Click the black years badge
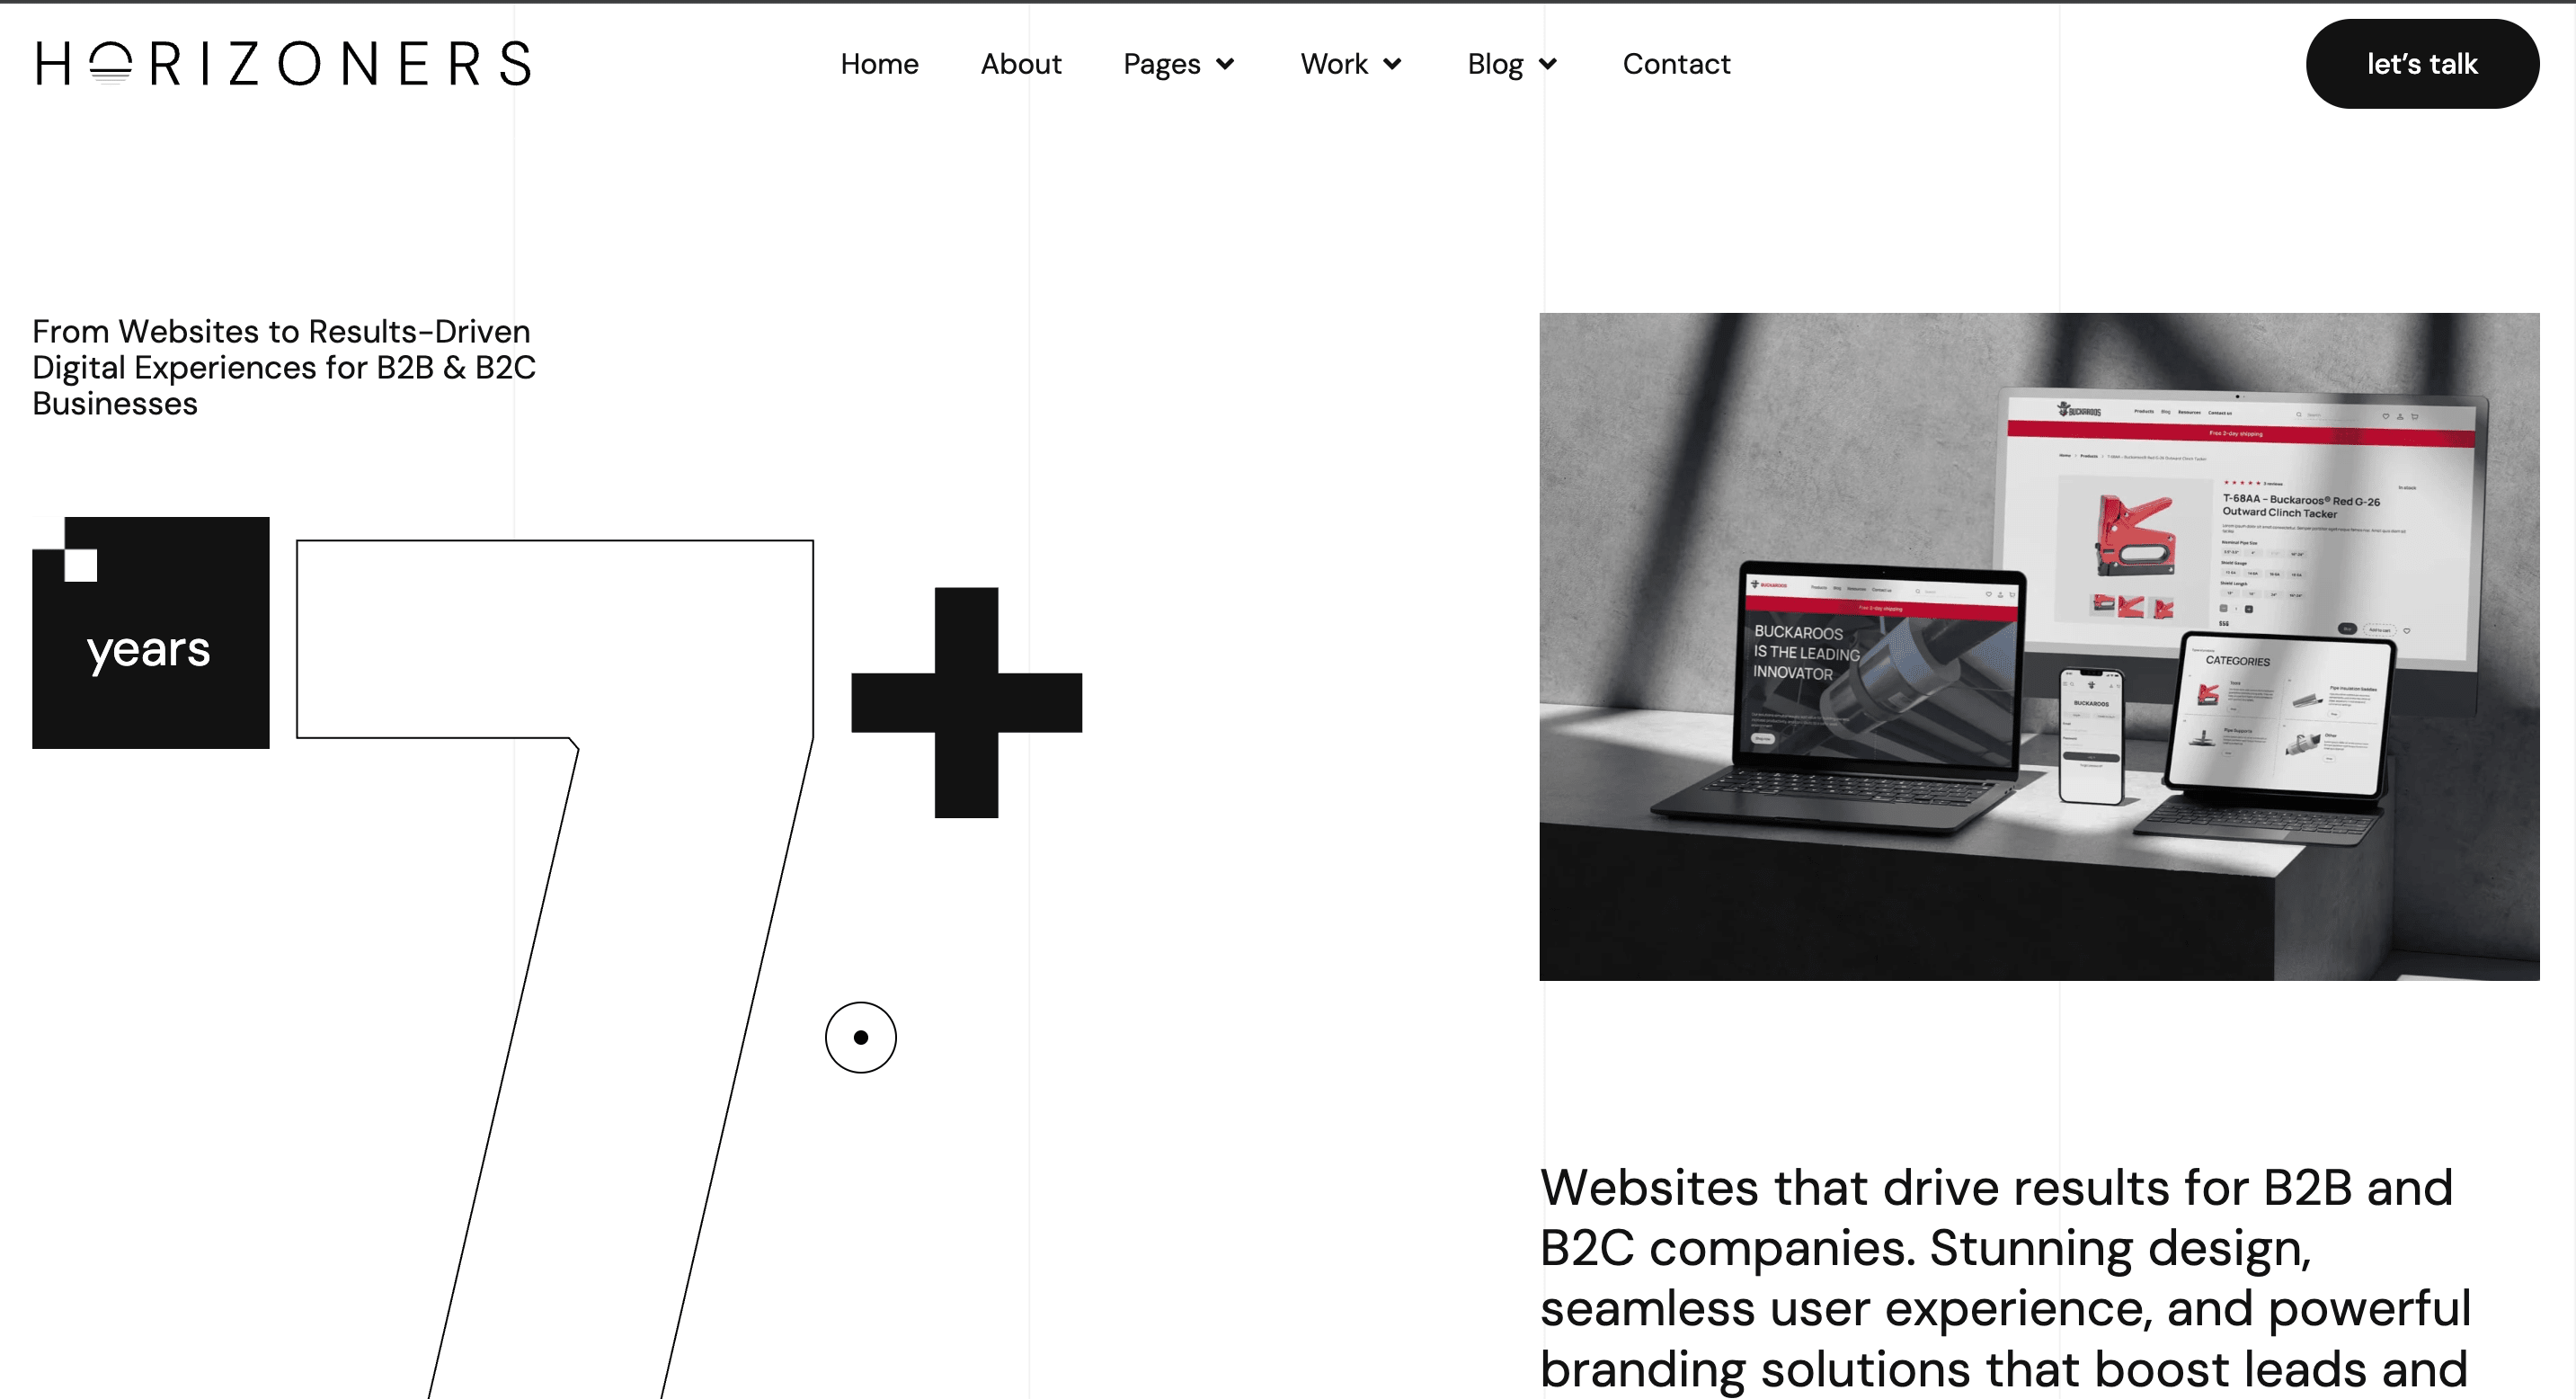 click(151, 633)
